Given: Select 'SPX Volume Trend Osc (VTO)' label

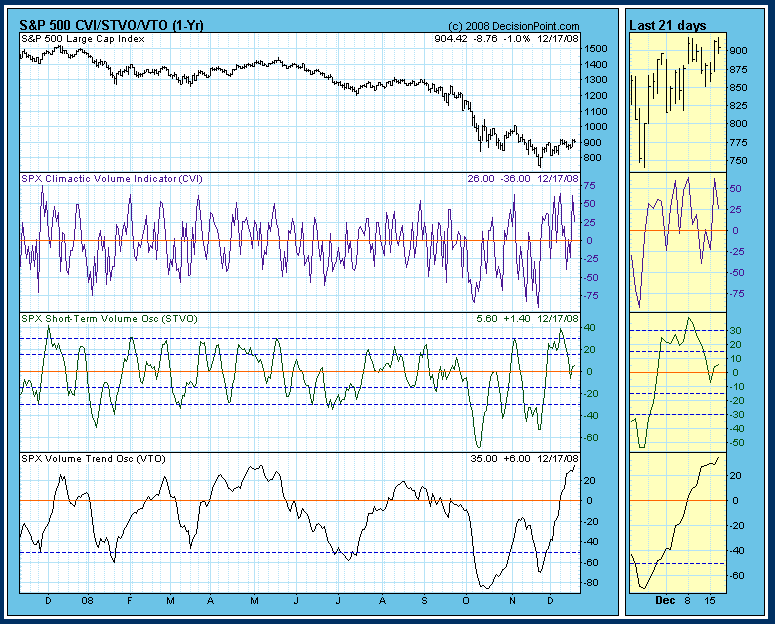Looking at the screenshot, I should click(x=93, y=459).
